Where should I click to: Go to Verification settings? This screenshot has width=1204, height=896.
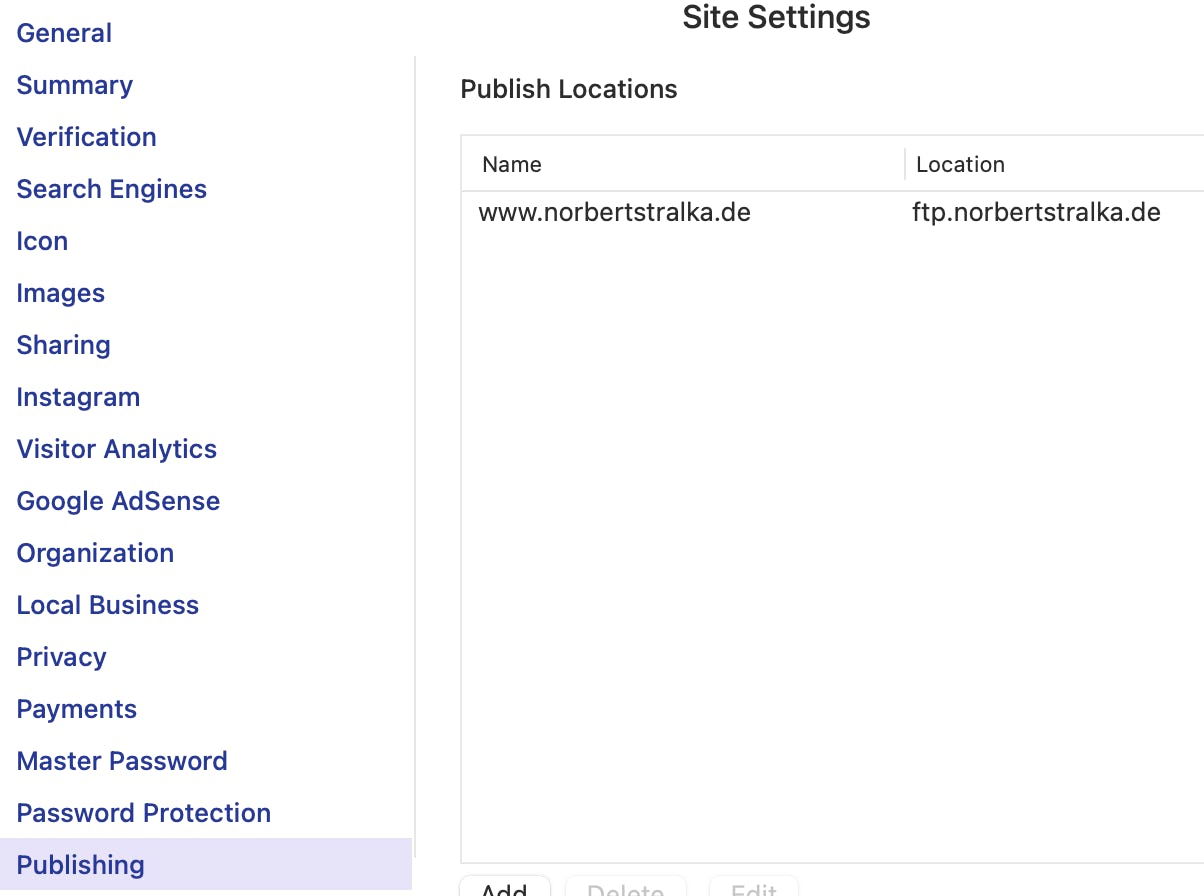click(87, 137)
